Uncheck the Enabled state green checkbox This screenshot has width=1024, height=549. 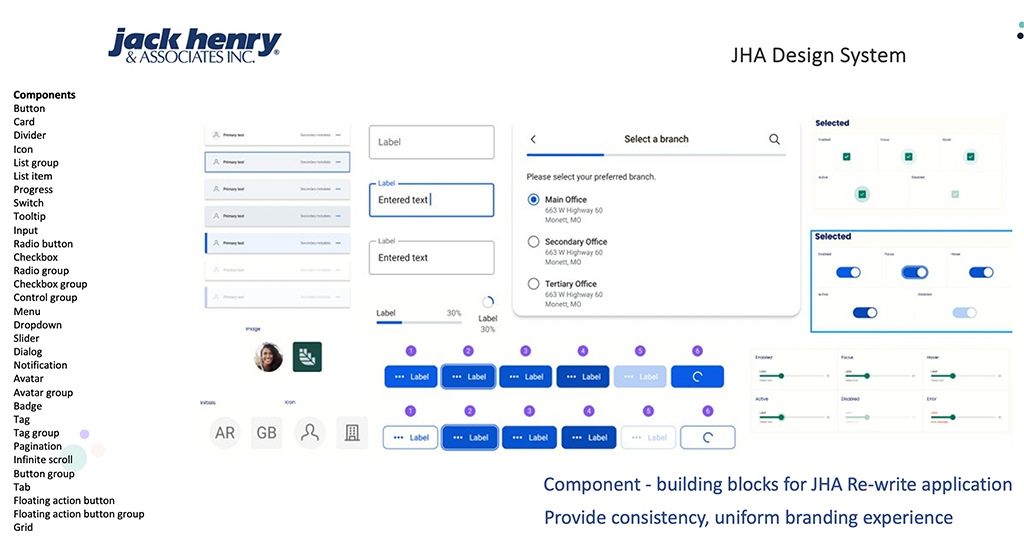coord(846,157)
